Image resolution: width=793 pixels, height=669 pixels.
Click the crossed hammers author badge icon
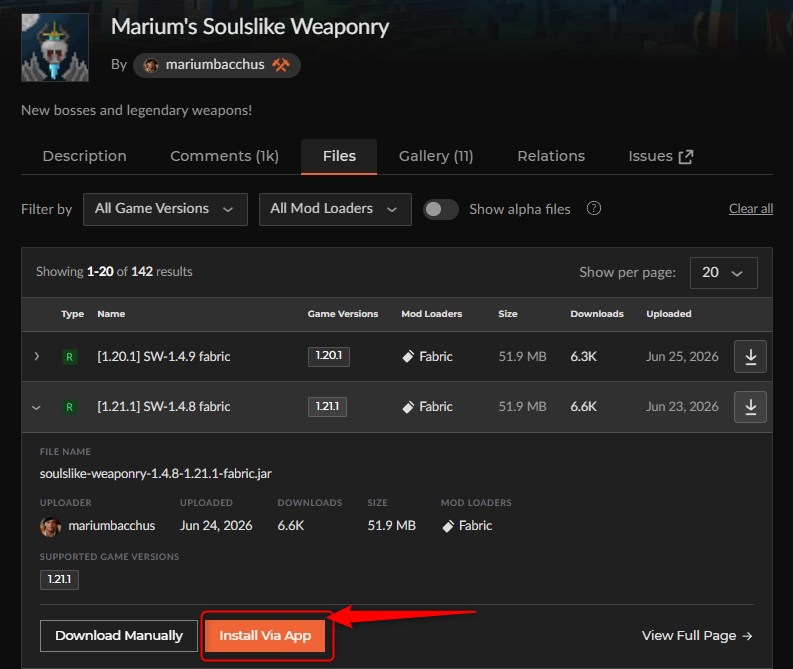pos(281,65)
